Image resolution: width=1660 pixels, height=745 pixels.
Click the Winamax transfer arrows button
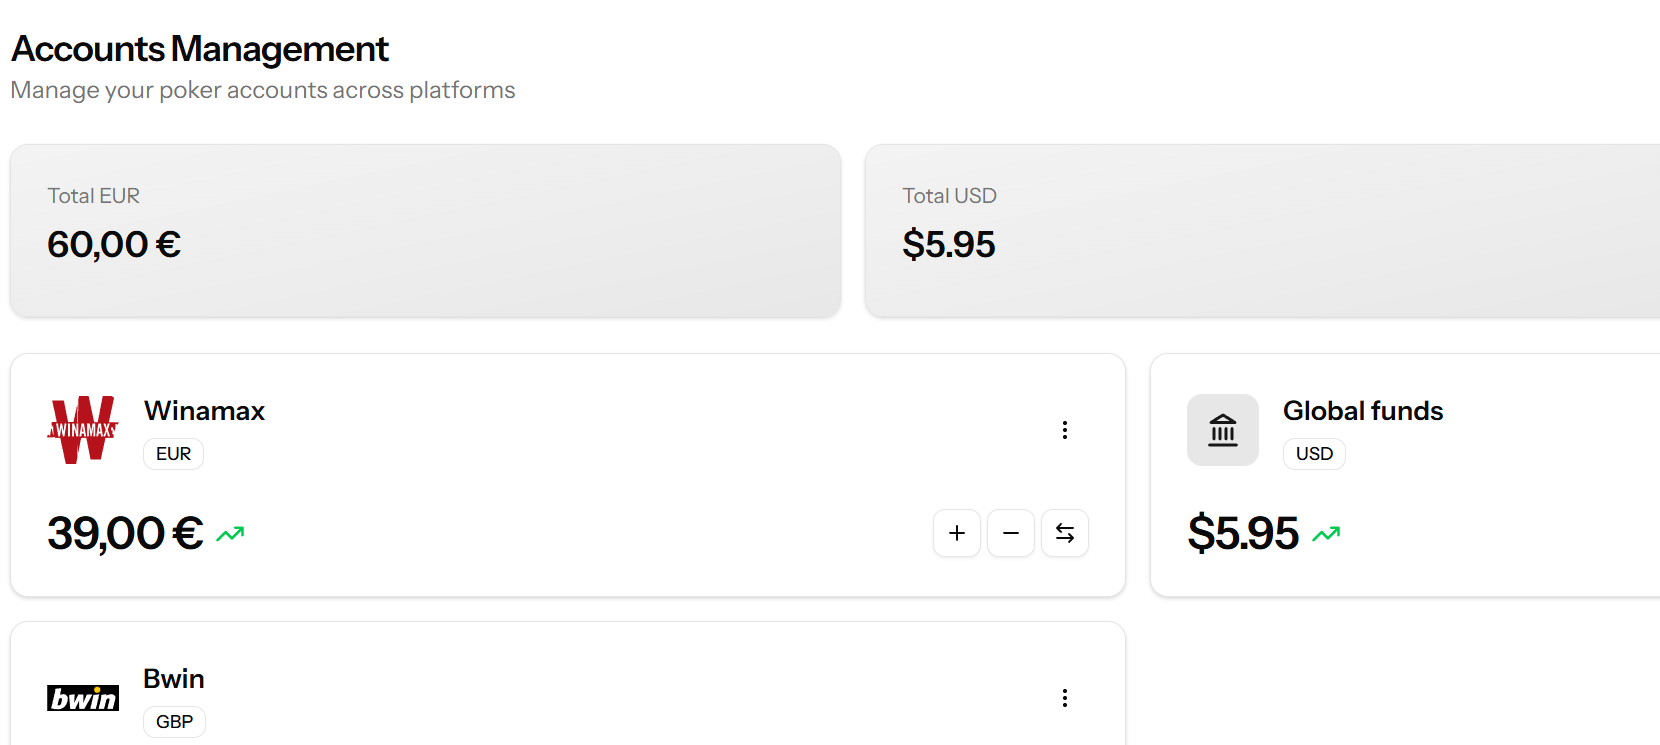pyautogui.click(x=1065, y=533)
